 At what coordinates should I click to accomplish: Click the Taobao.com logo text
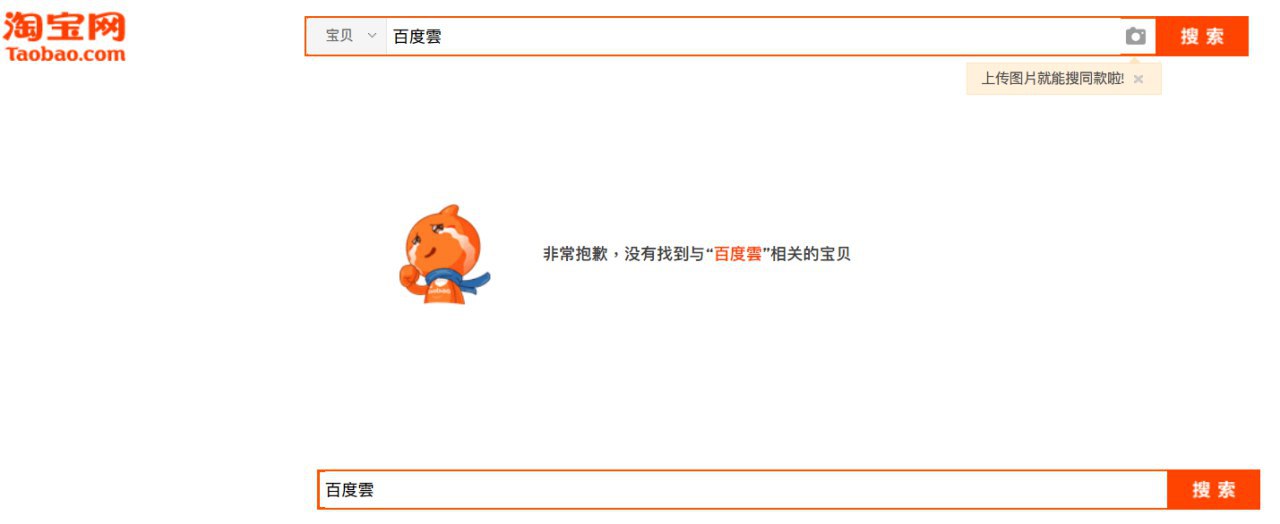(x=65, y=54)
